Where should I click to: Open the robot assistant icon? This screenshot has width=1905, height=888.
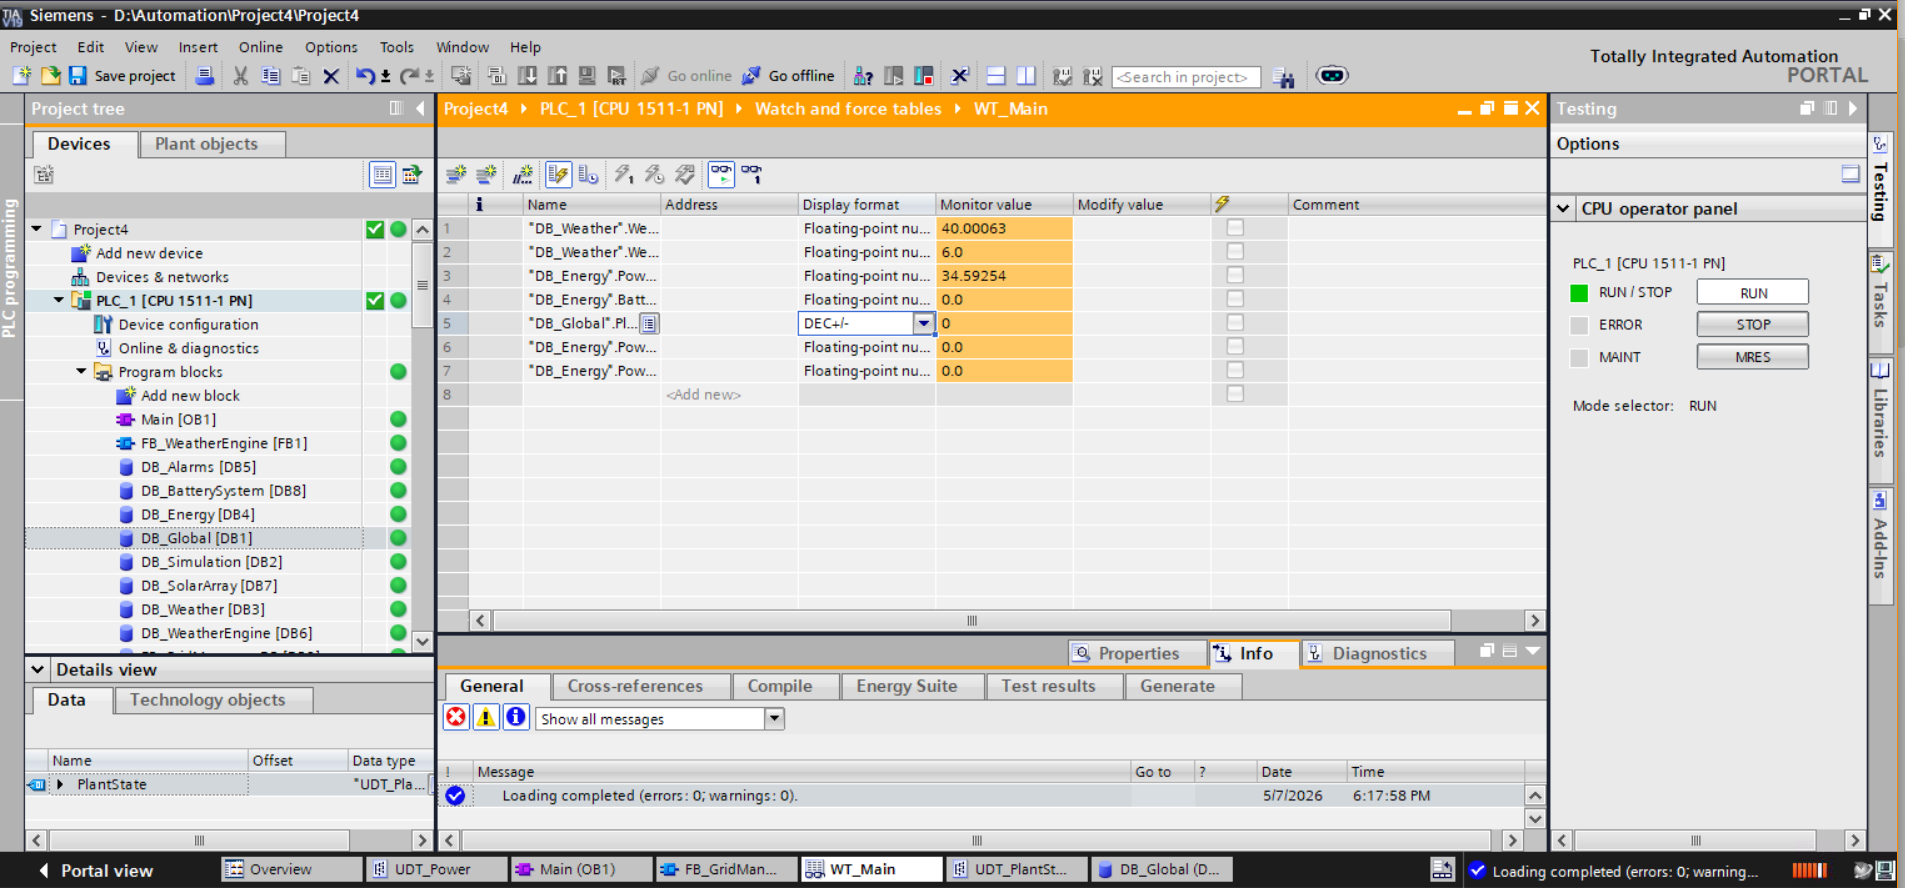coord(1332,75)
